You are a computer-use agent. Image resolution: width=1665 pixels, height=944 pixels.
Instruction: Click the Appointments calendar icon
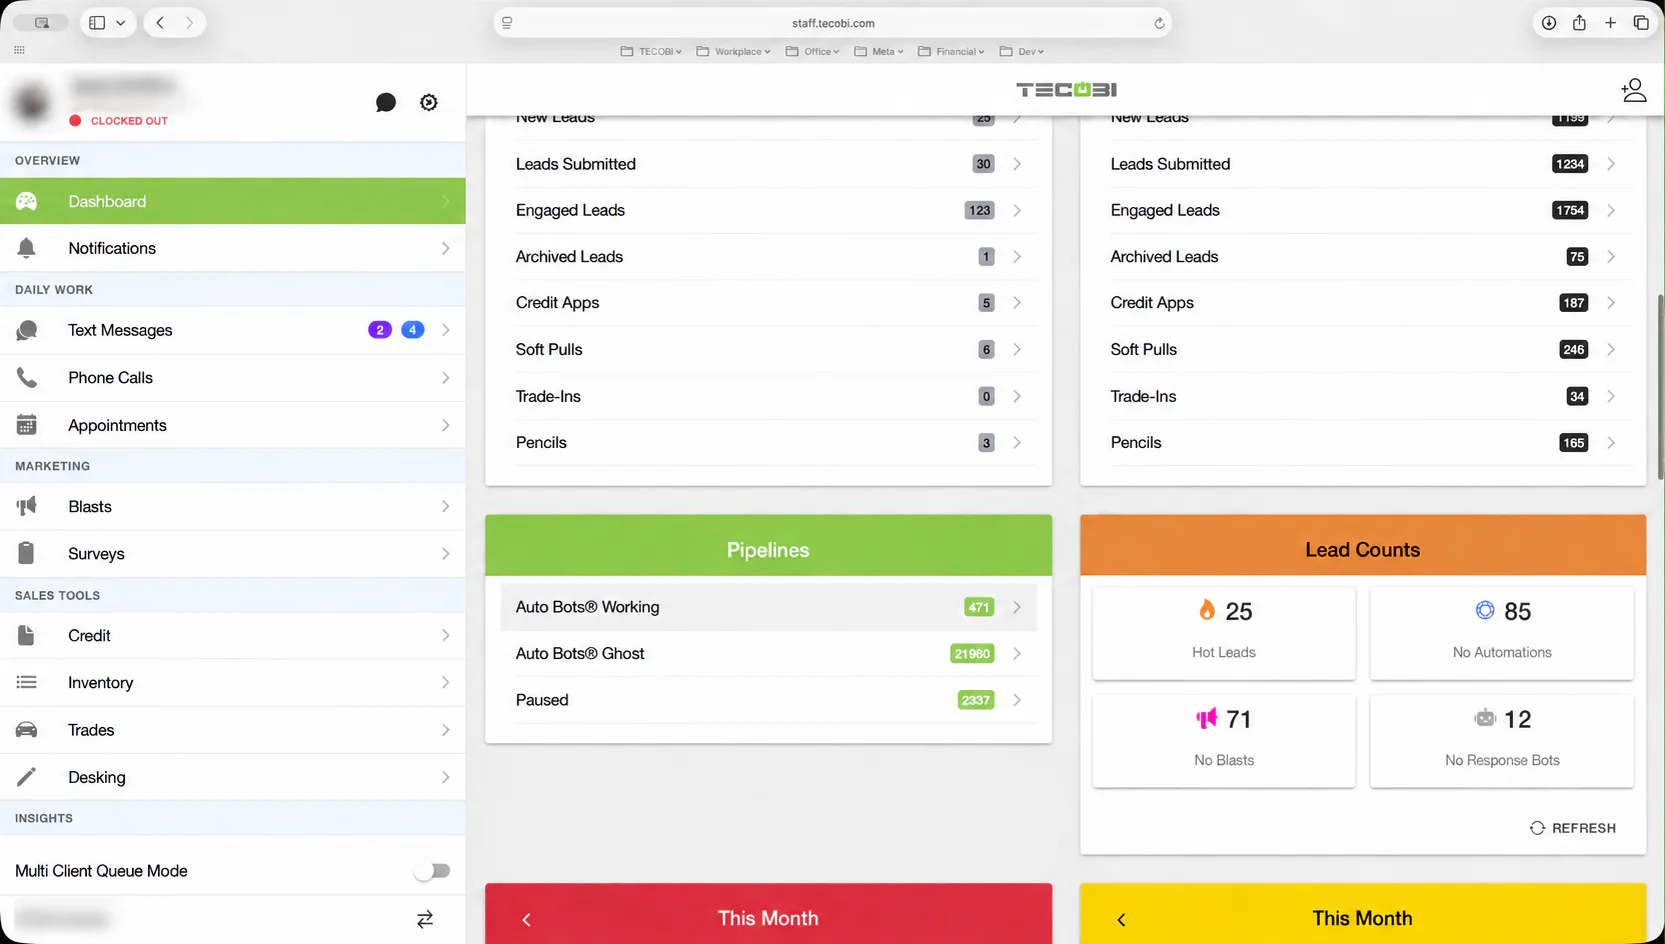27,425
